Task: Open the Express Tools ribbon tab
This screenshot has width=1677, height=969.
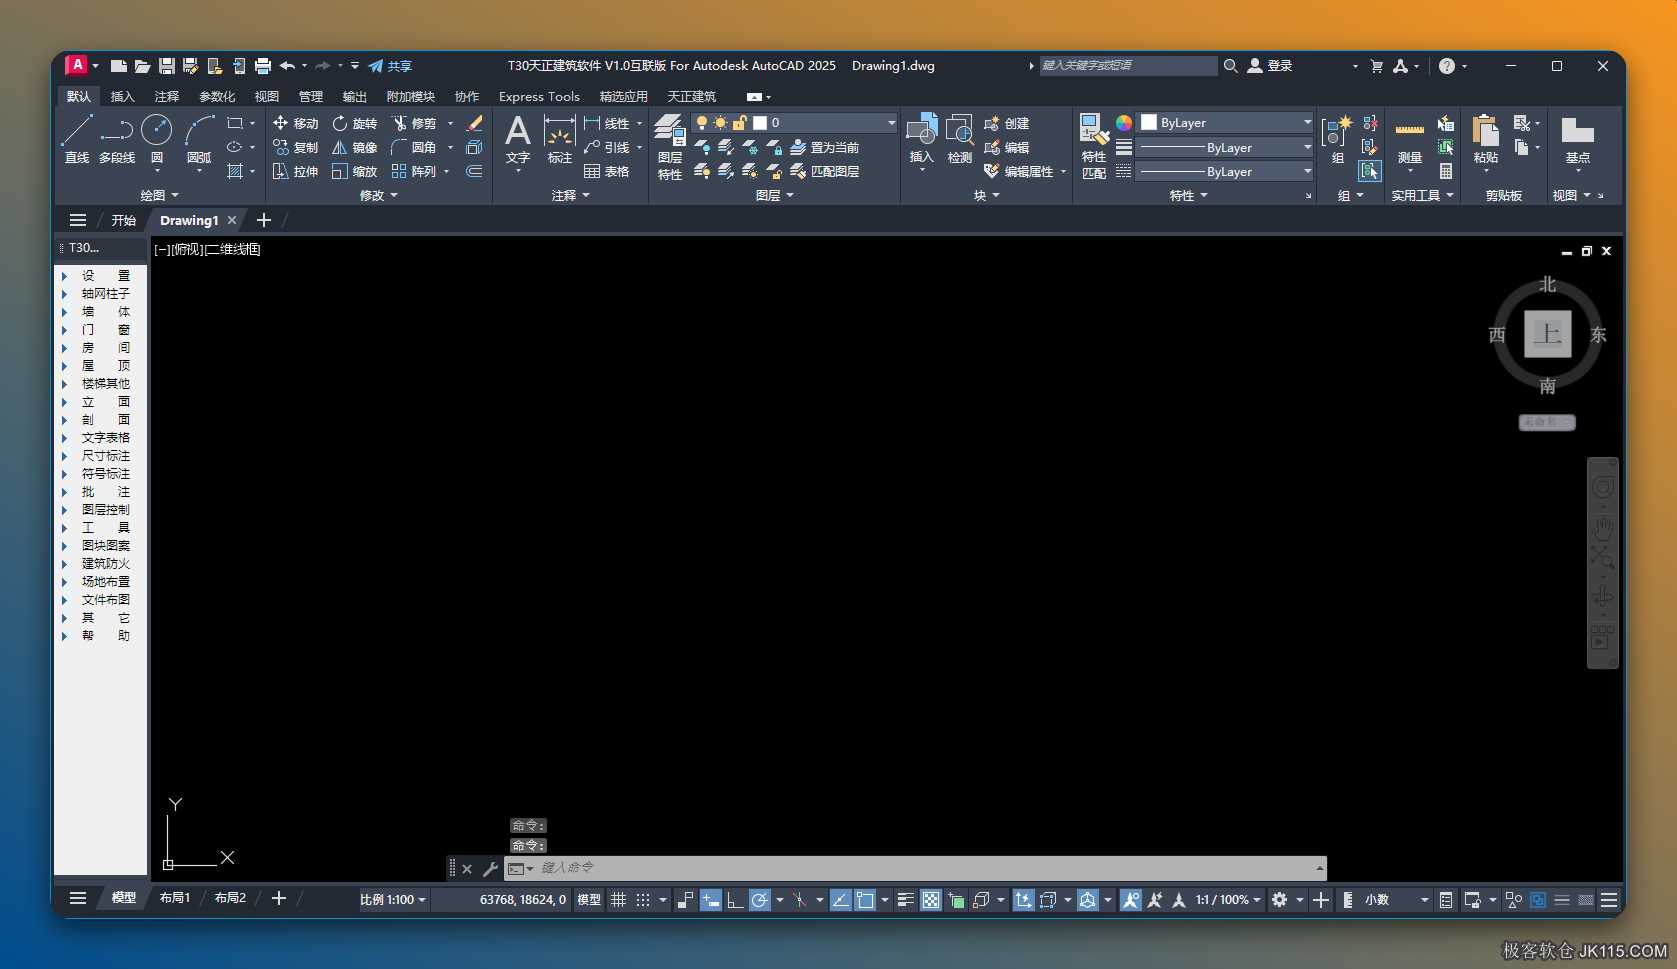Action: coord(539,96)
